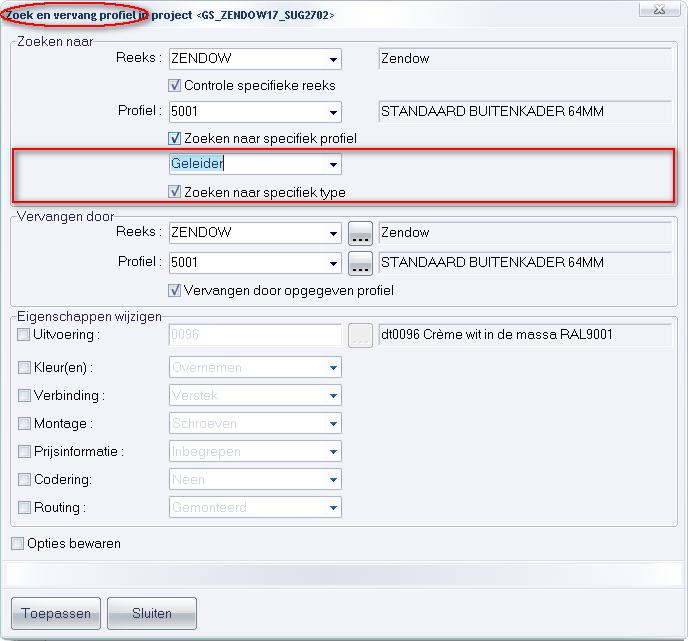This screenshot has height=641, width=688.
Task: Click 'STANDAARD BUITENKADER 64MM' field under Vervangen door
Action: tap(525, 263)
